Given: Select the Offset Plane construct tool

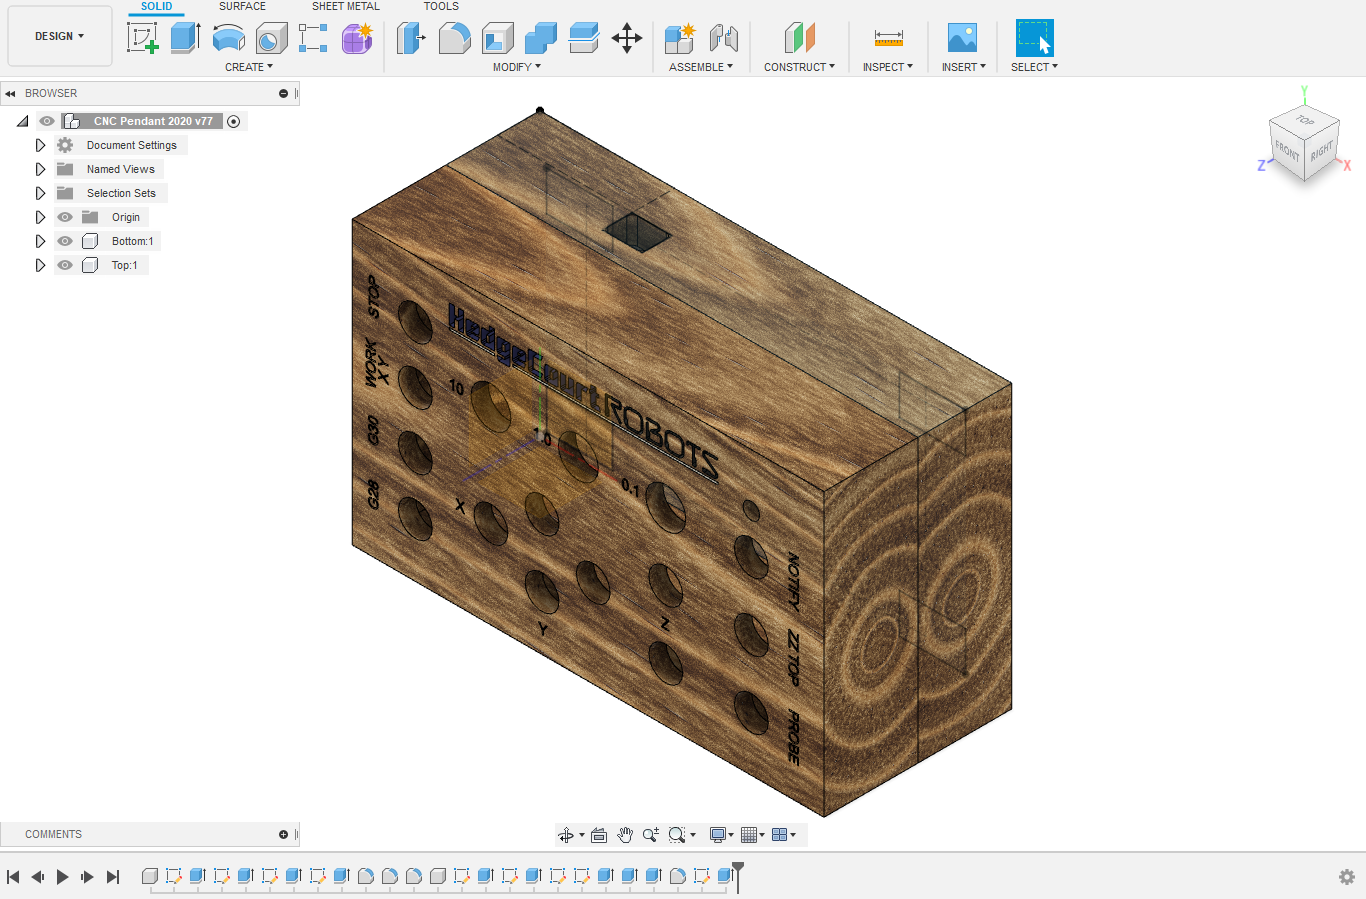Looking at the screenshot, I should pos(799,38).
